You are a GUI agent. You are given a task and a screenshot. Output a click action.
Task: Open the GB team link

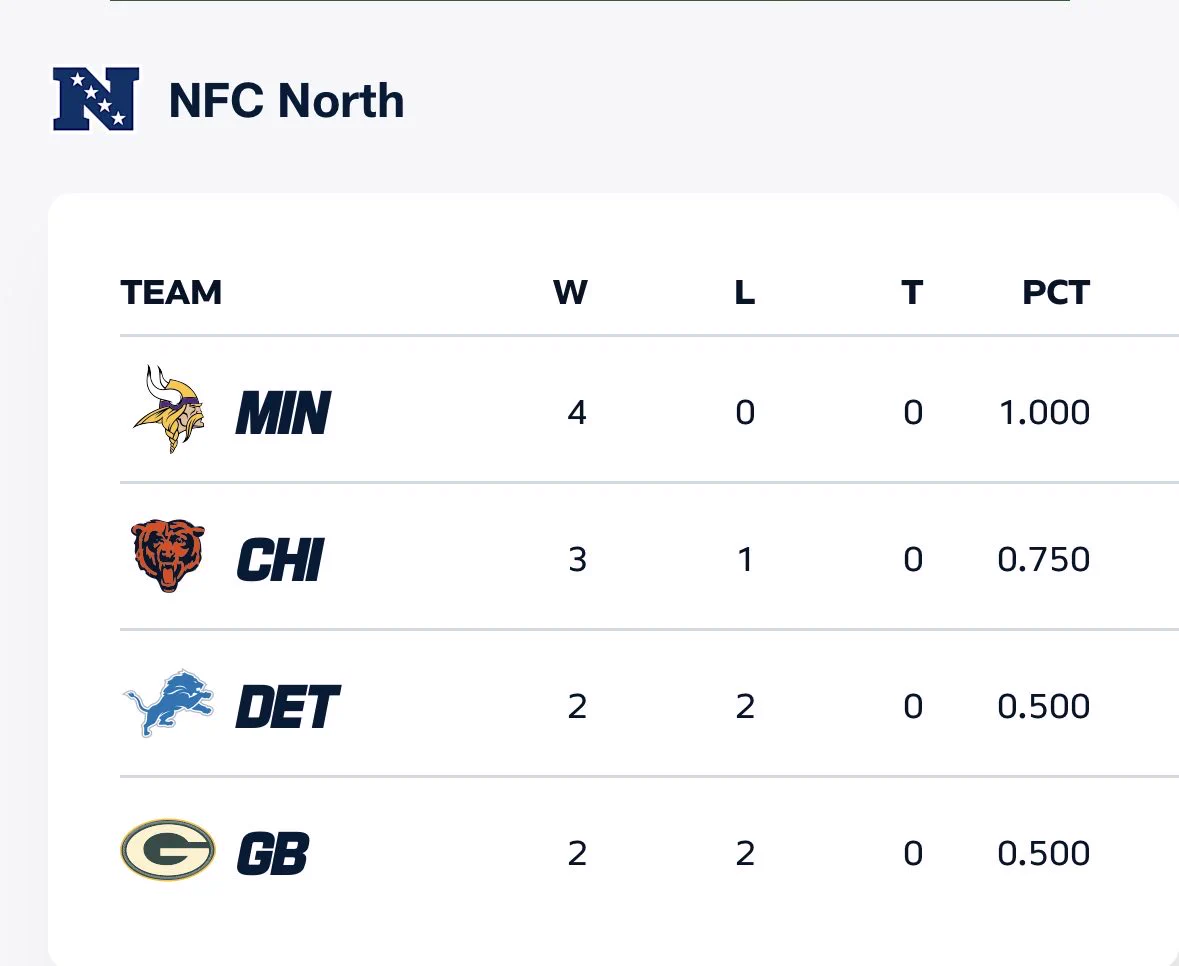tap(272, 853)
